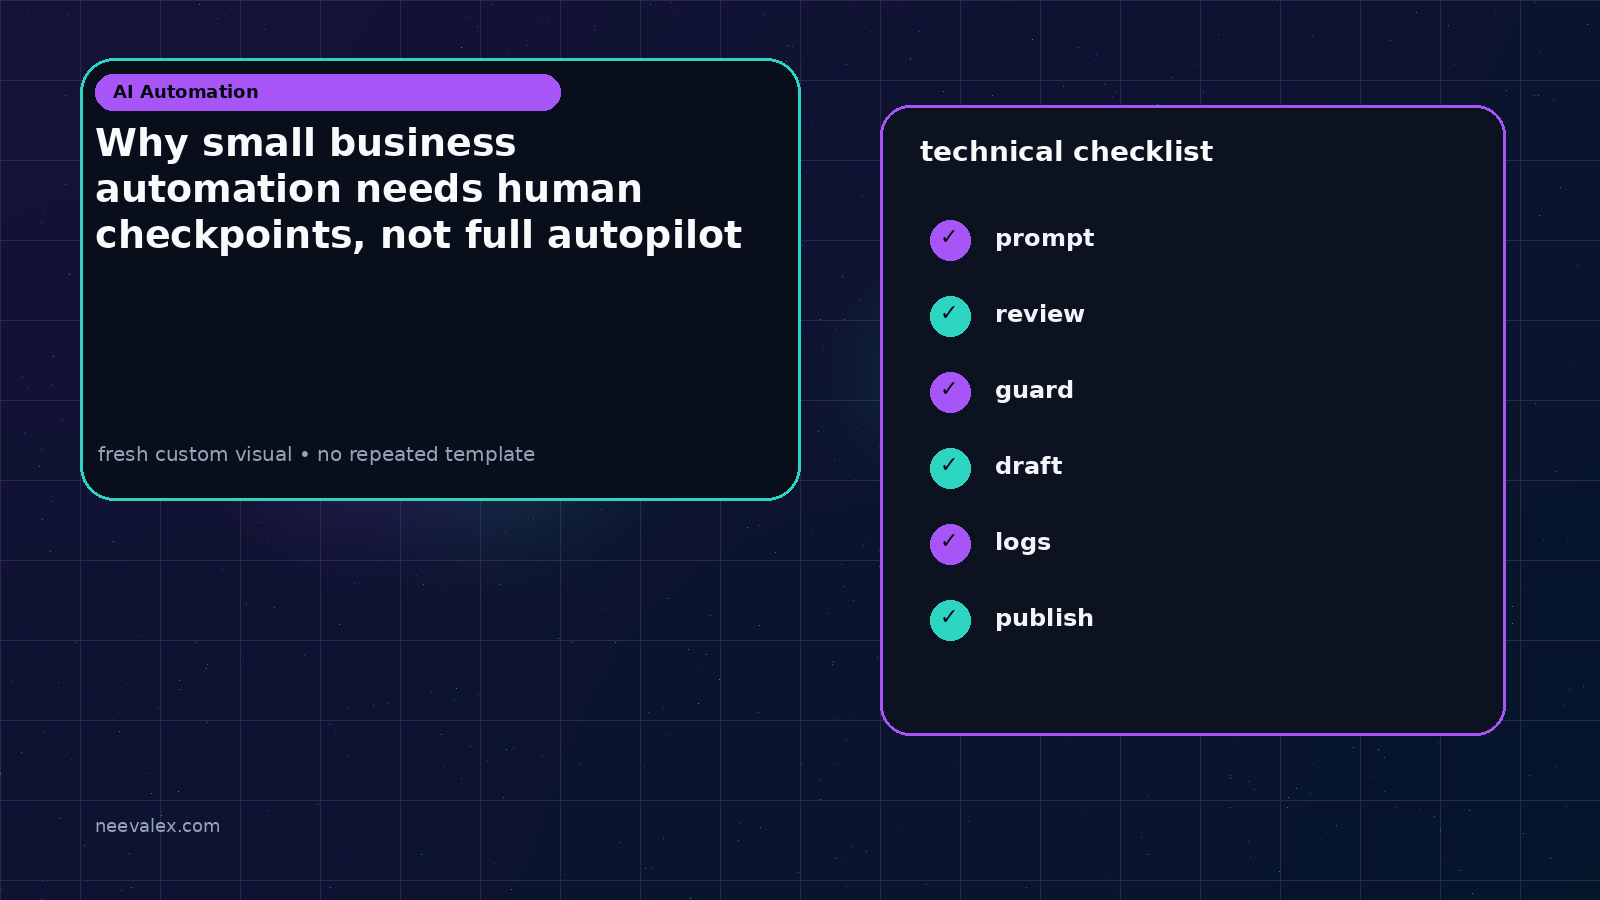Click the checkmark icon beside draft

pyautogui.click(x=950, y=468)
